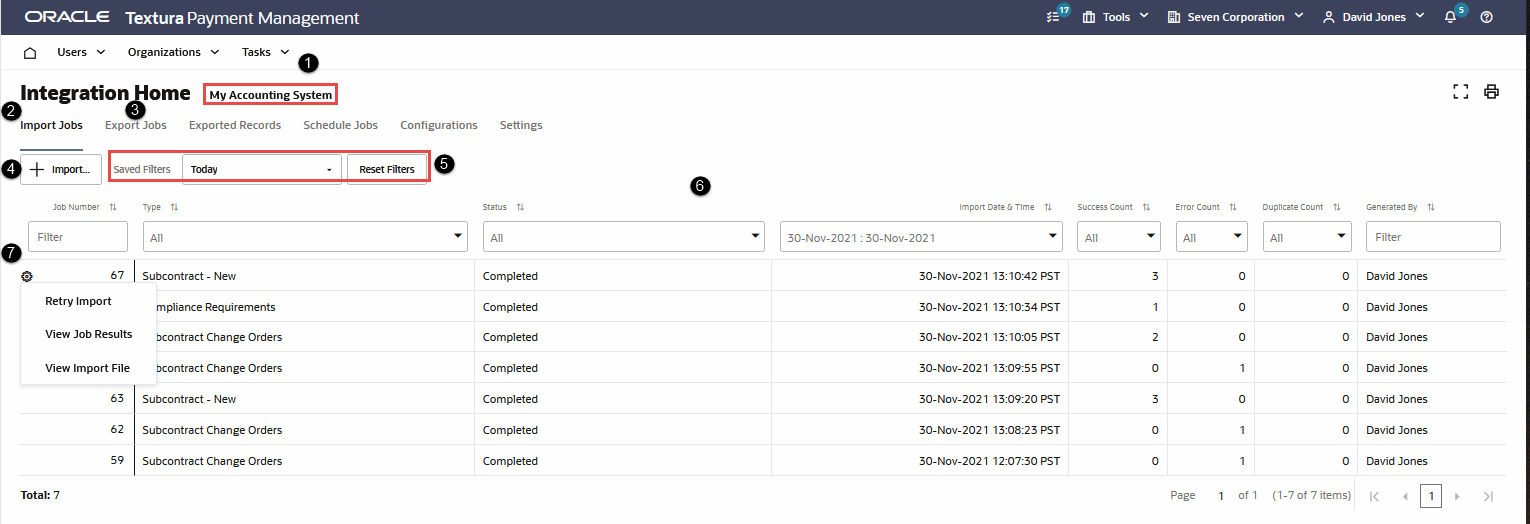Expand the Tasks menu
This screenshot has height=524, width=1530.
point(266,52)
